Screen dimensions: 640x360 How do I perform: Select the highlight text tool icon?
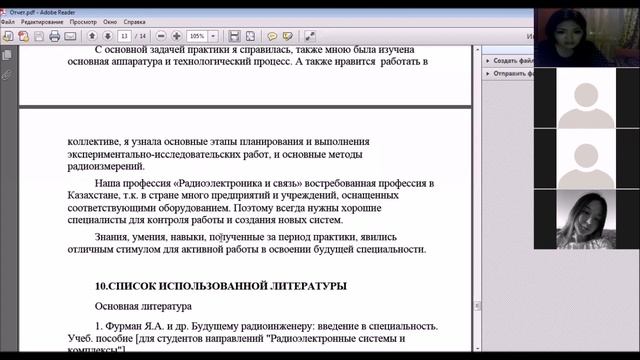pos(287,36)
